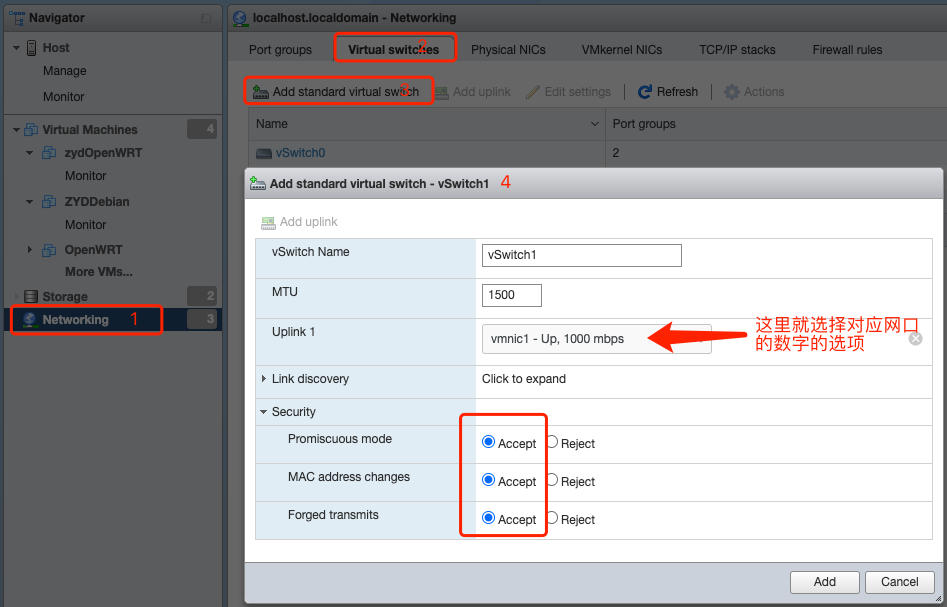Image resolution: width=947 pixels, height=607 pixels.
Task: Open Monitor under Host
Action: [x=63, y=97]
